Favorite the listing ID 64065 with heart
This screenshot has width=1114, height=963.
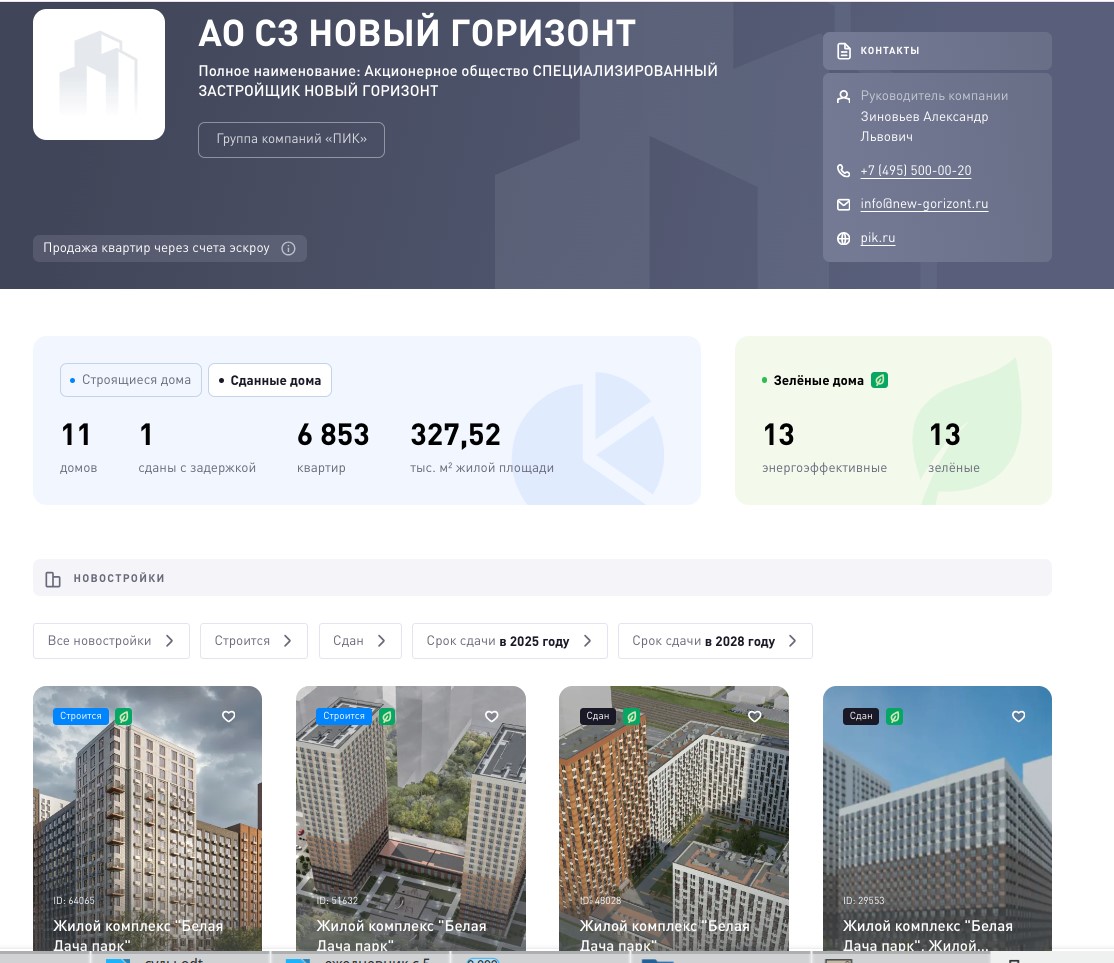click(229, 716)
